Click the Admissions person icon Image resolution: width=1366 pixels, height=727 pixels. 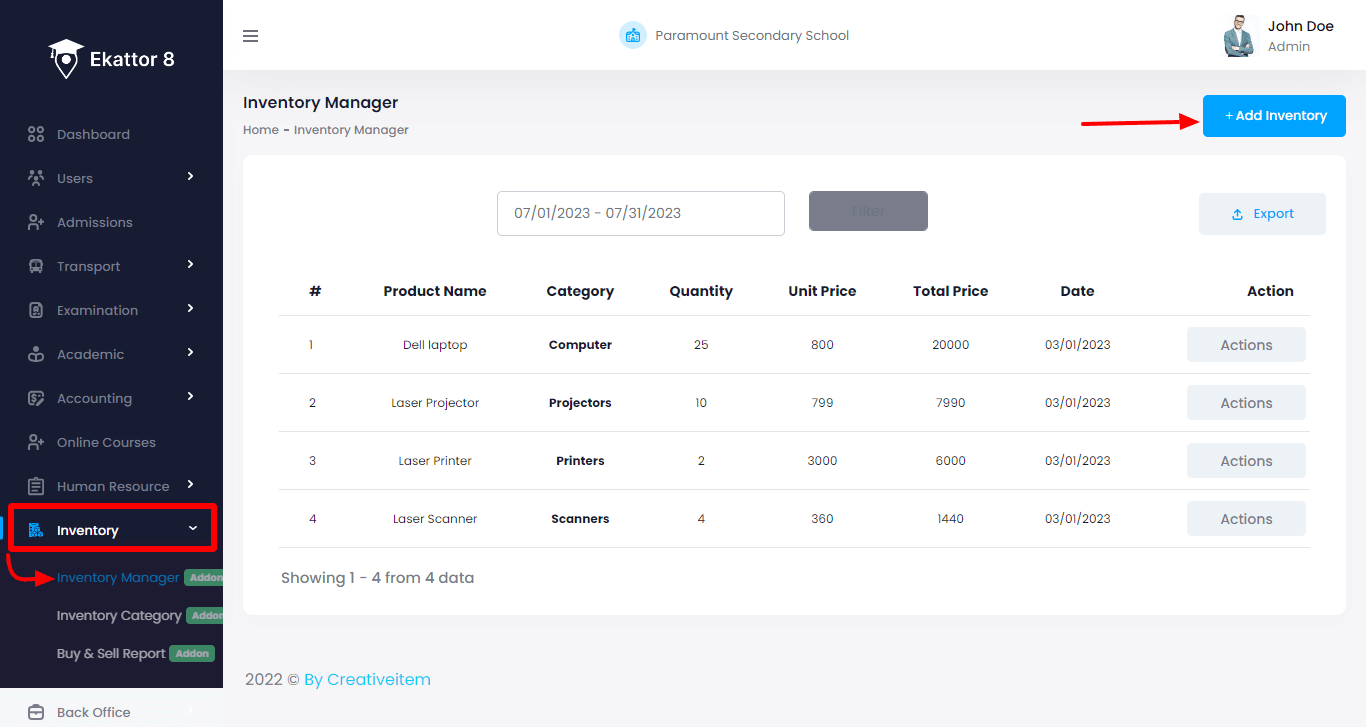pos(36,222)
